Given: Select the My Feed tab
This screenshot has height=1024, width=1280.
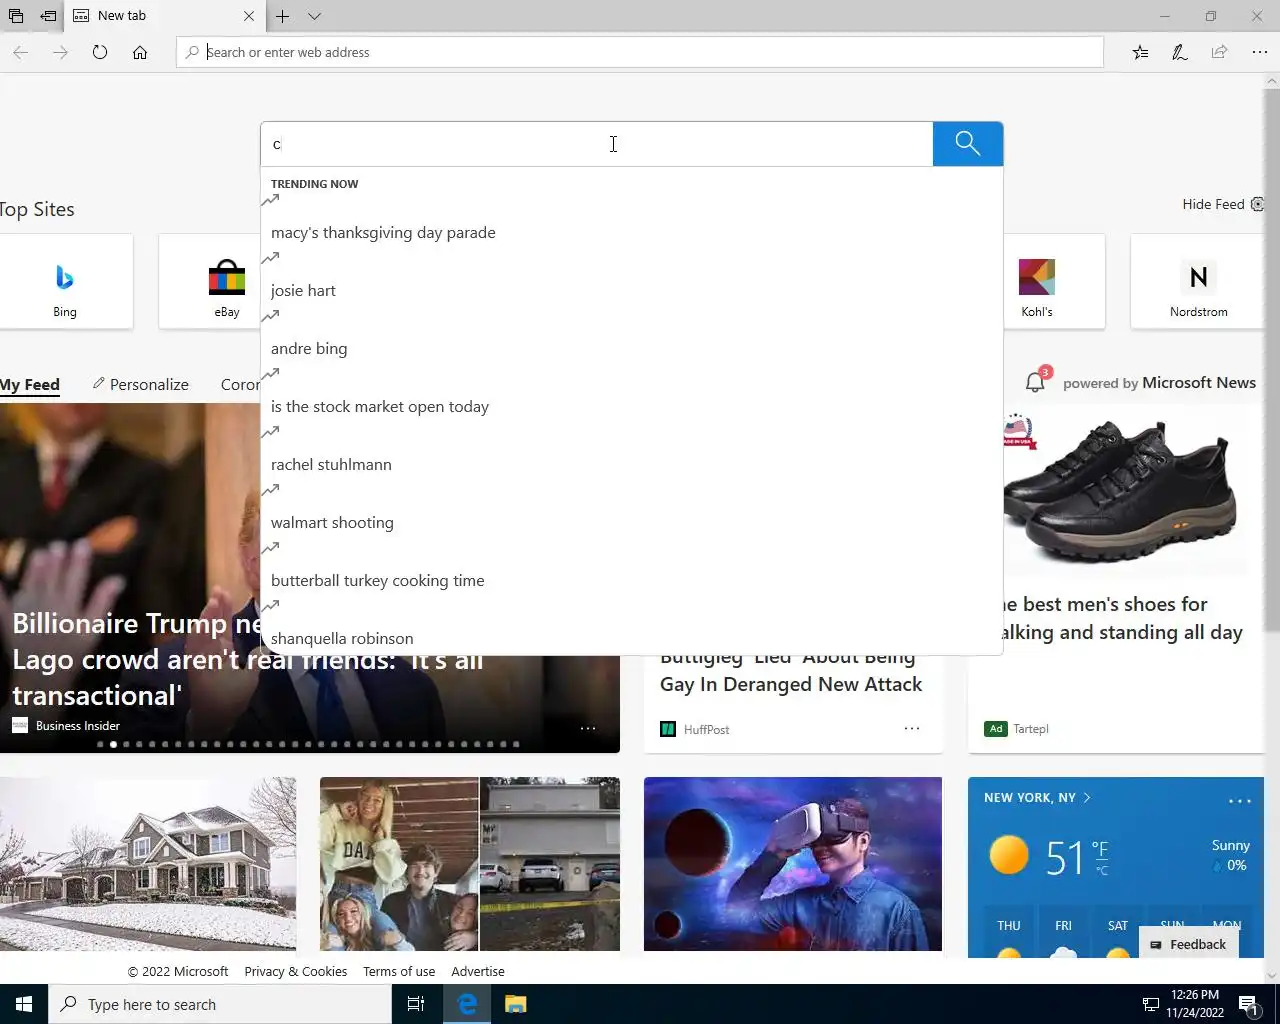Looking at the screenshot, I should (x=30, y=385).
